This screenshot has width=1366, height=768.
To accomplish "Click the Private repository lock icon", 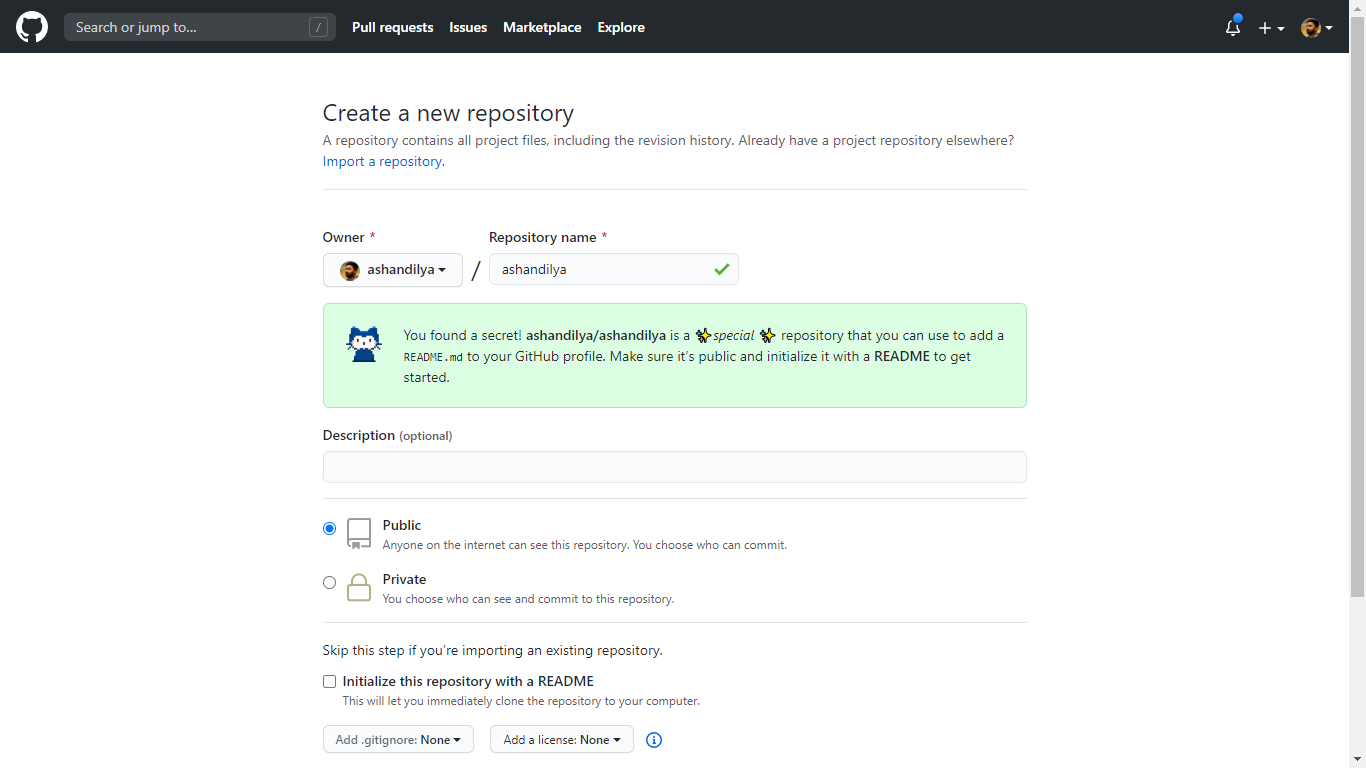I will pyautogui.click(x=358, y=587).
